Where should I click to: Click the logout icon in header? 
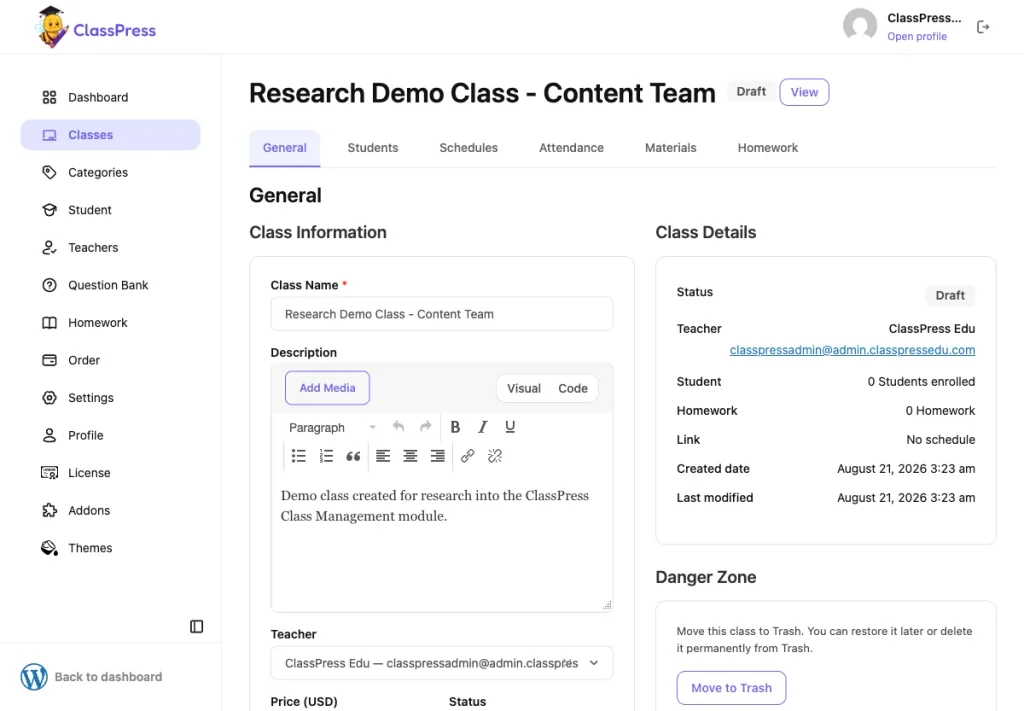click(983, 27)
